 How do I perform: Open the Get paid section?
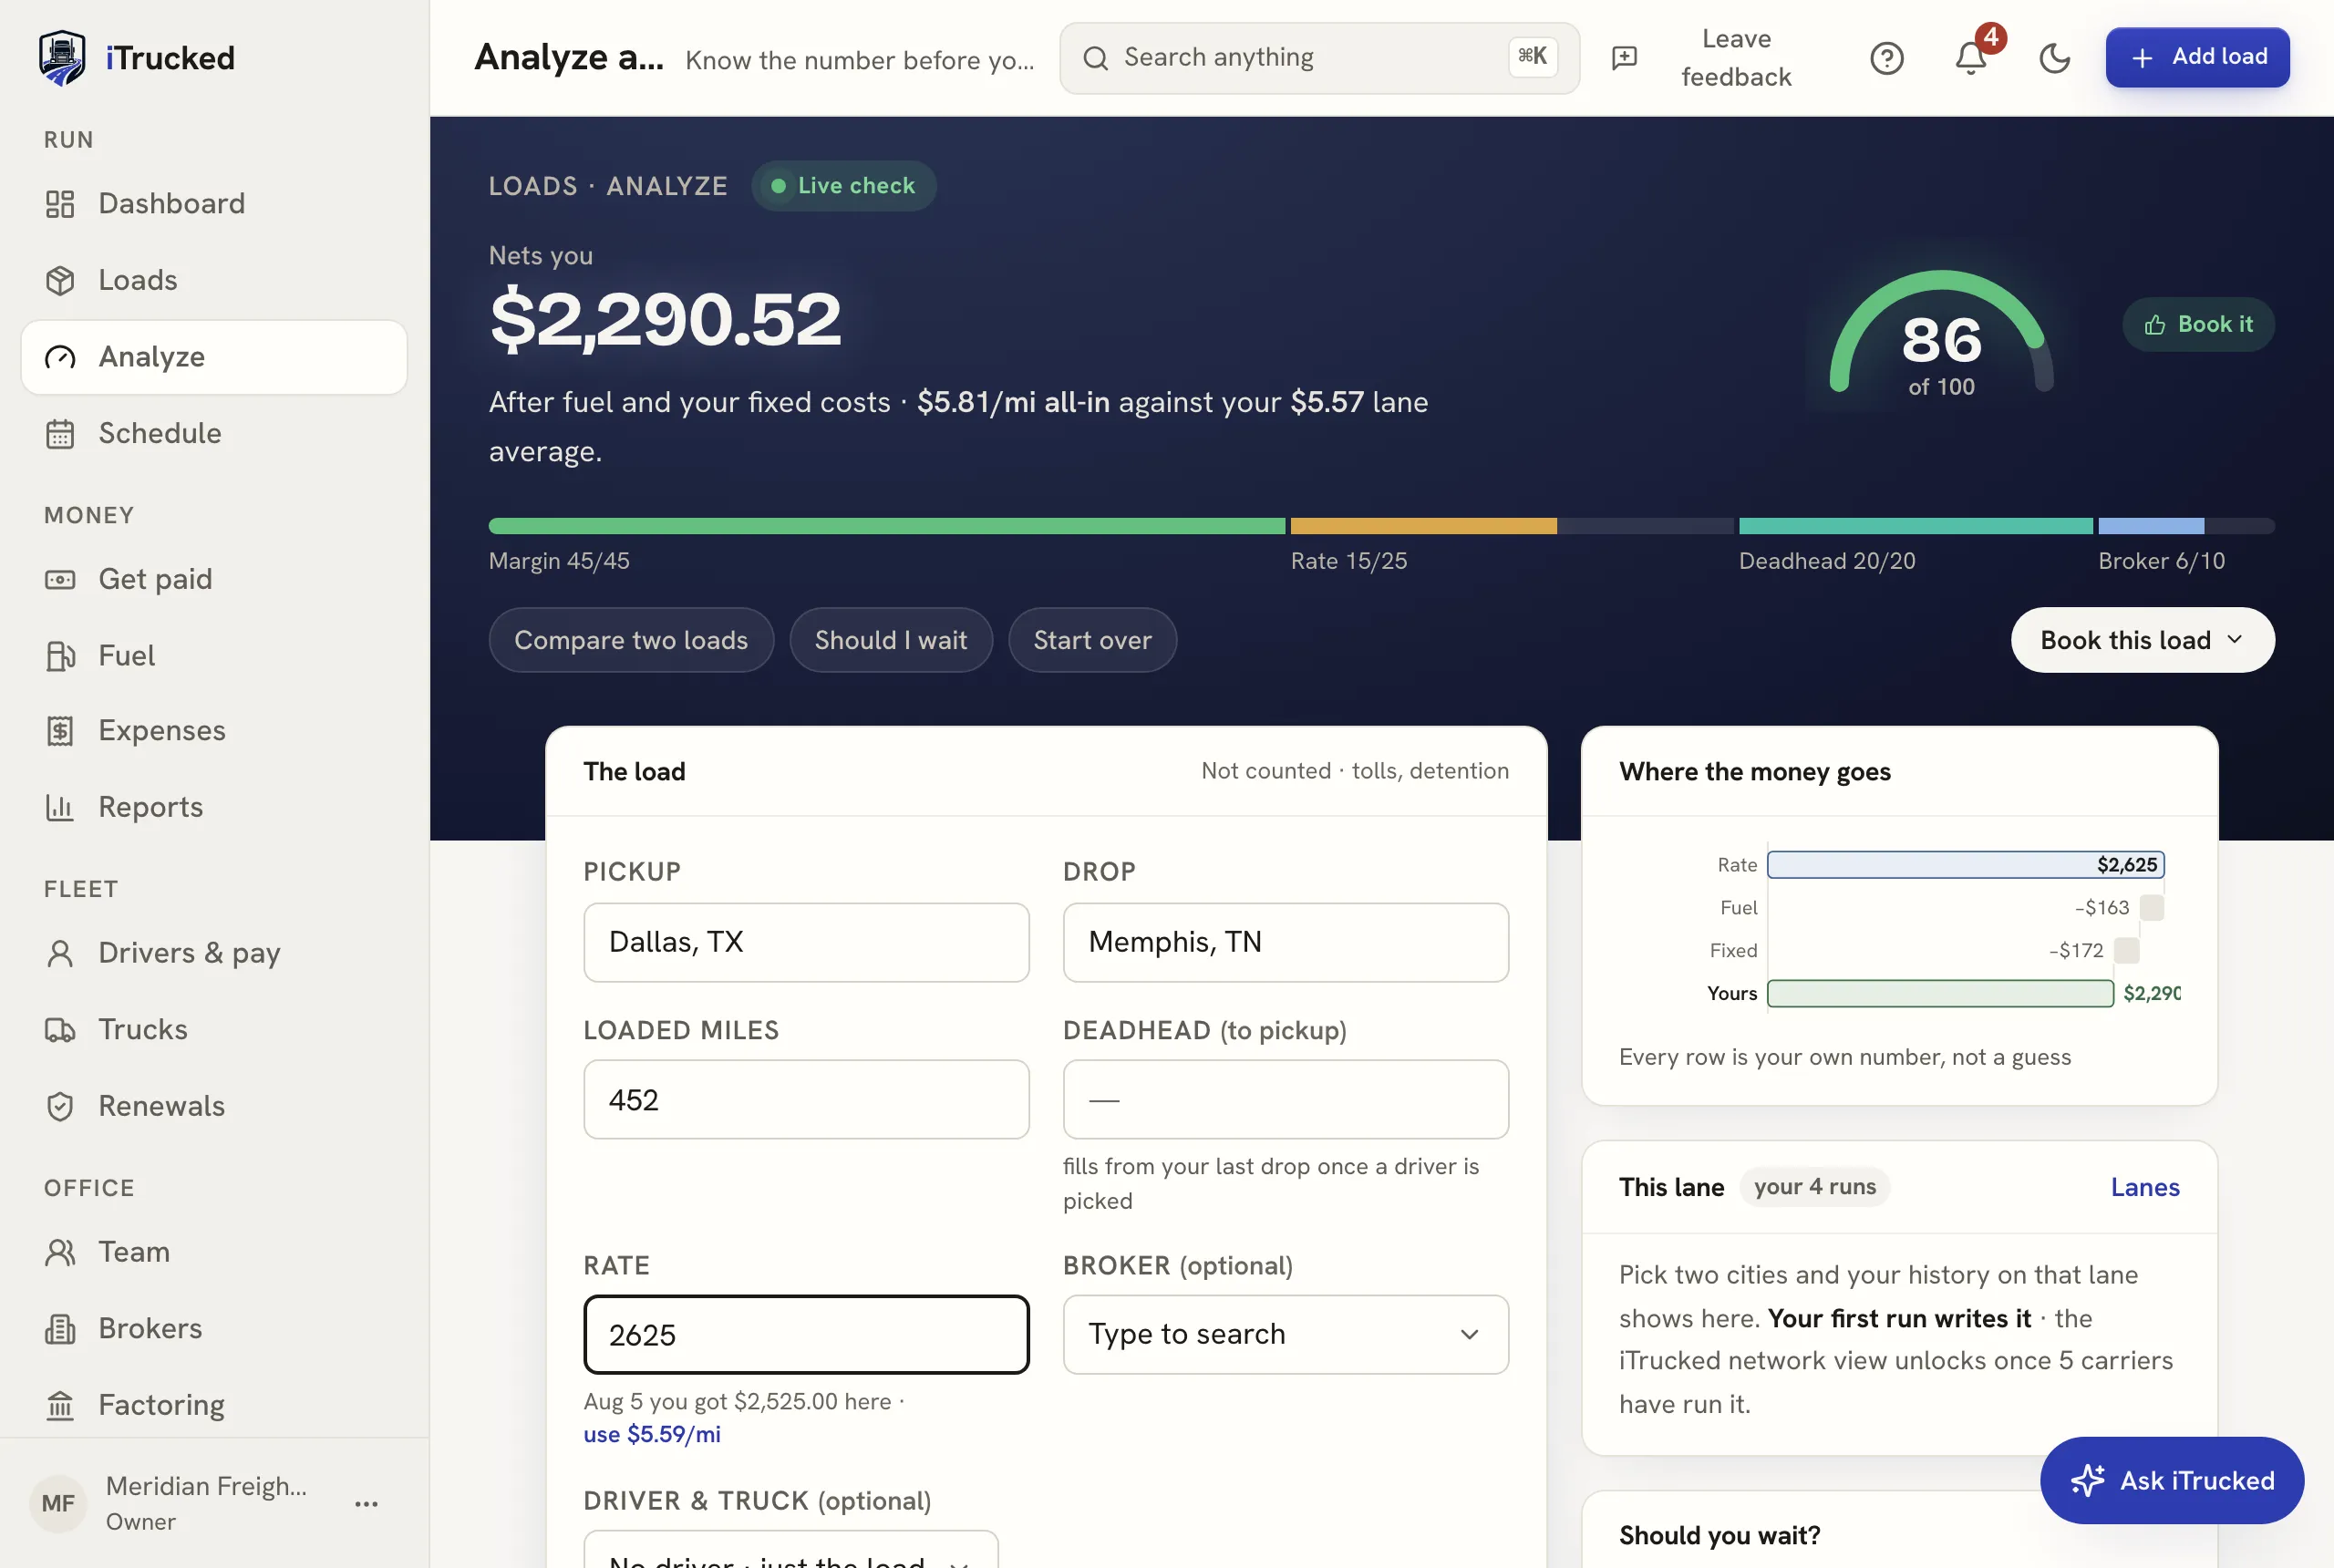[214, 579]
